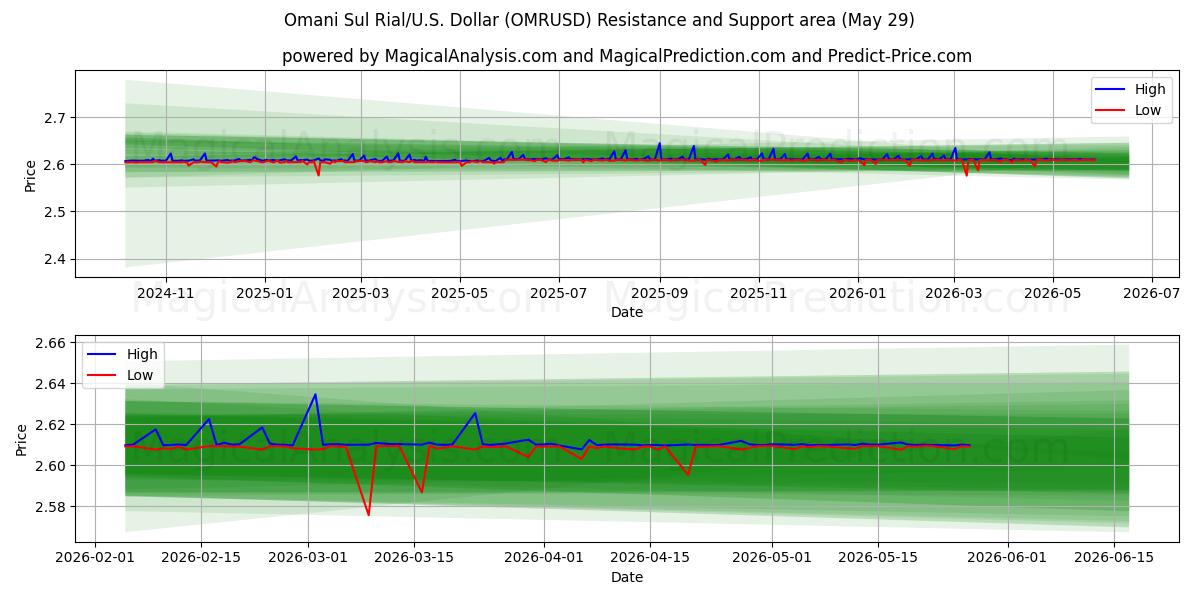
Task: Click the 2.7 price tick, upper chart
Action: (x=56, y=118)
